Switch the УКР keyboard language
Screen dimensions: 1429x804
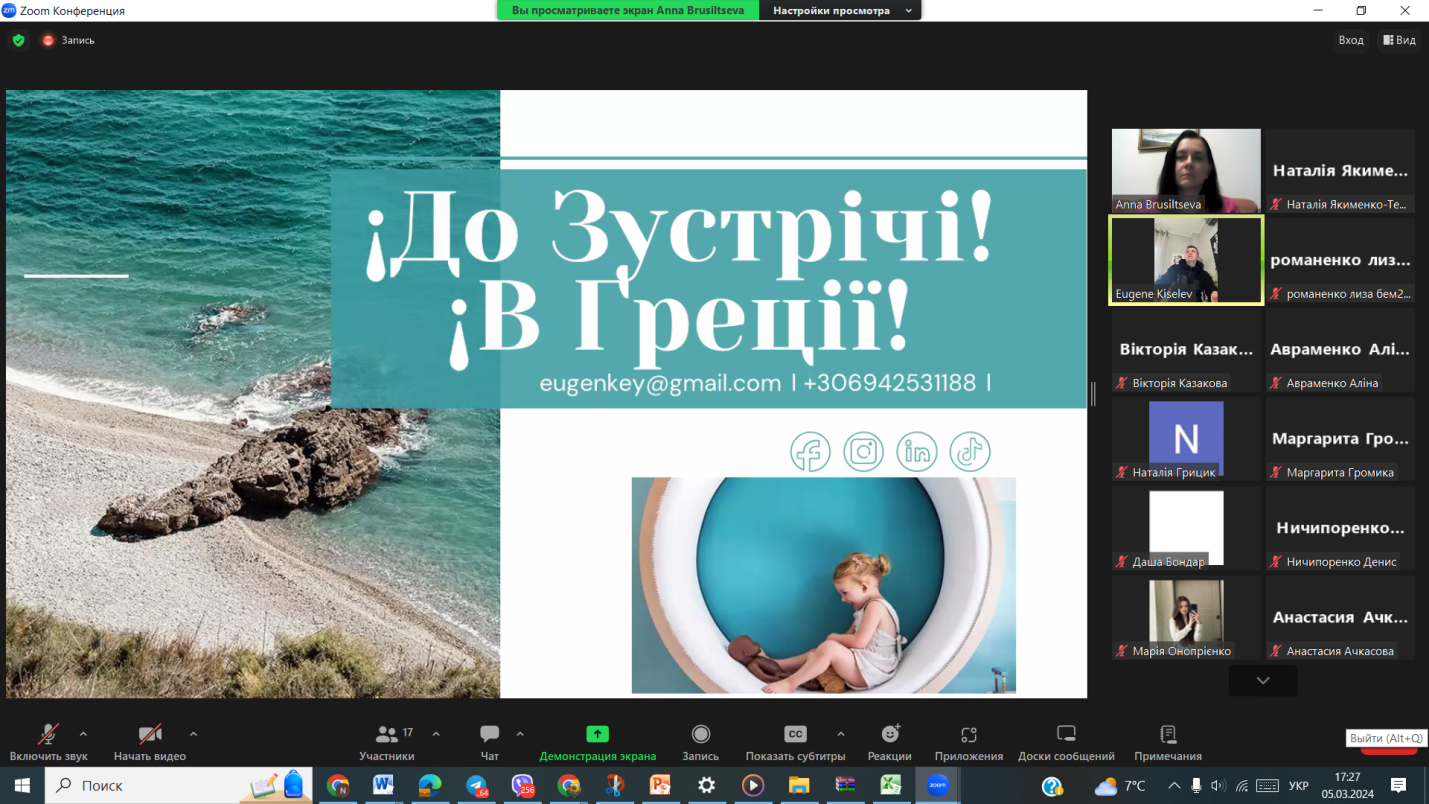point(1299,786)
